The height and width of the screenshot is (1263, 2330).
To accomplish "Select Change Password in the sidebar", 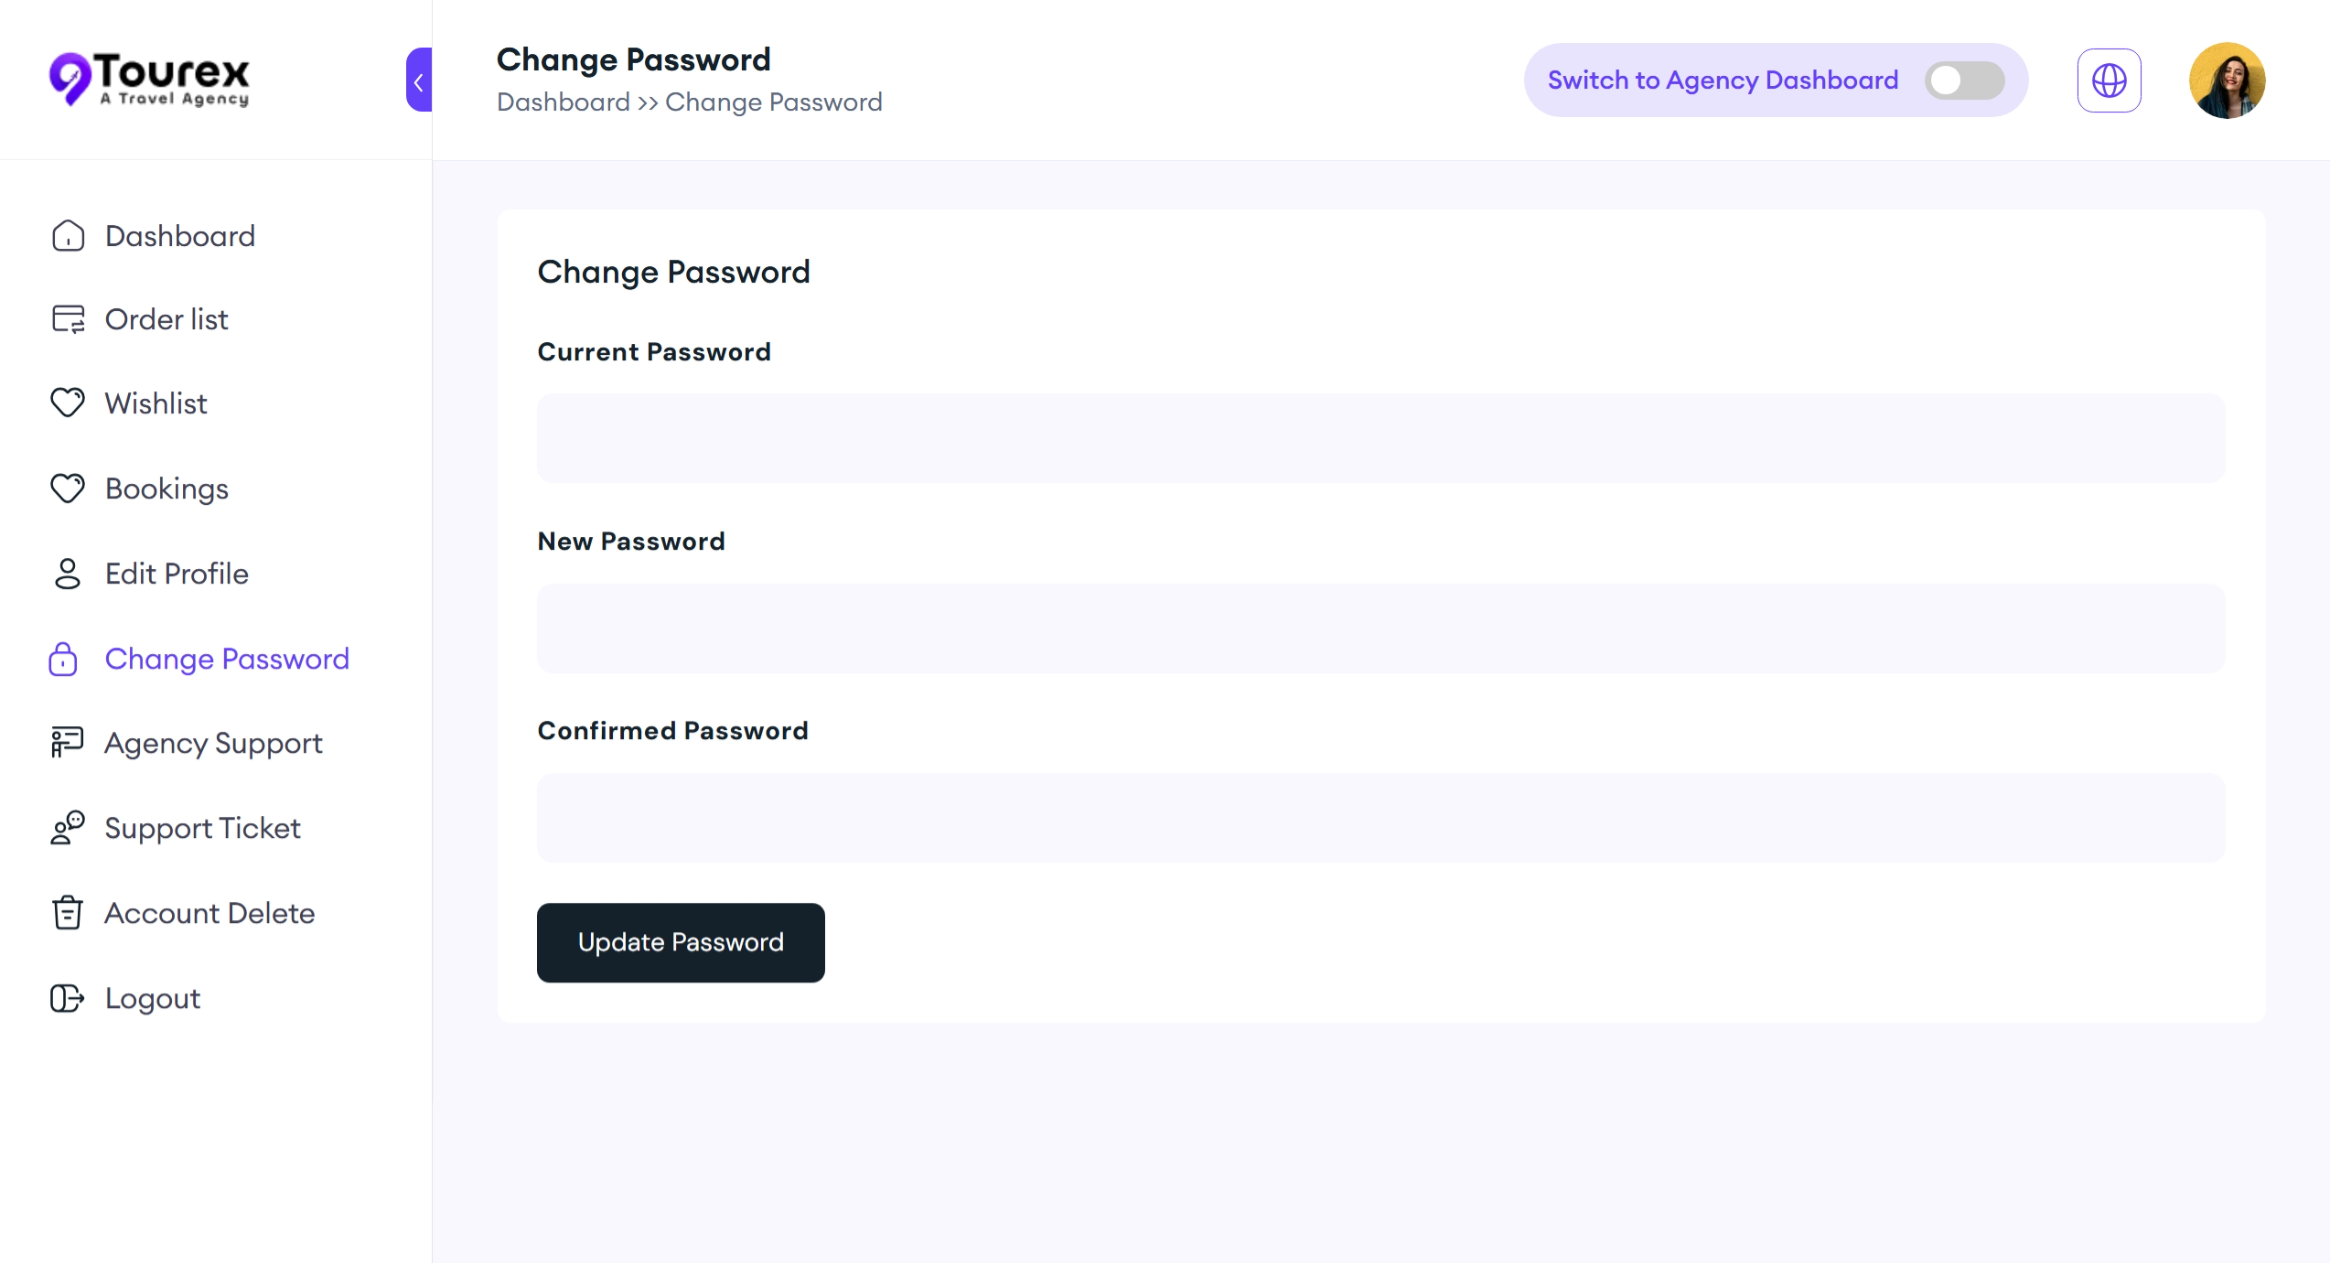I will pos(227,659).
